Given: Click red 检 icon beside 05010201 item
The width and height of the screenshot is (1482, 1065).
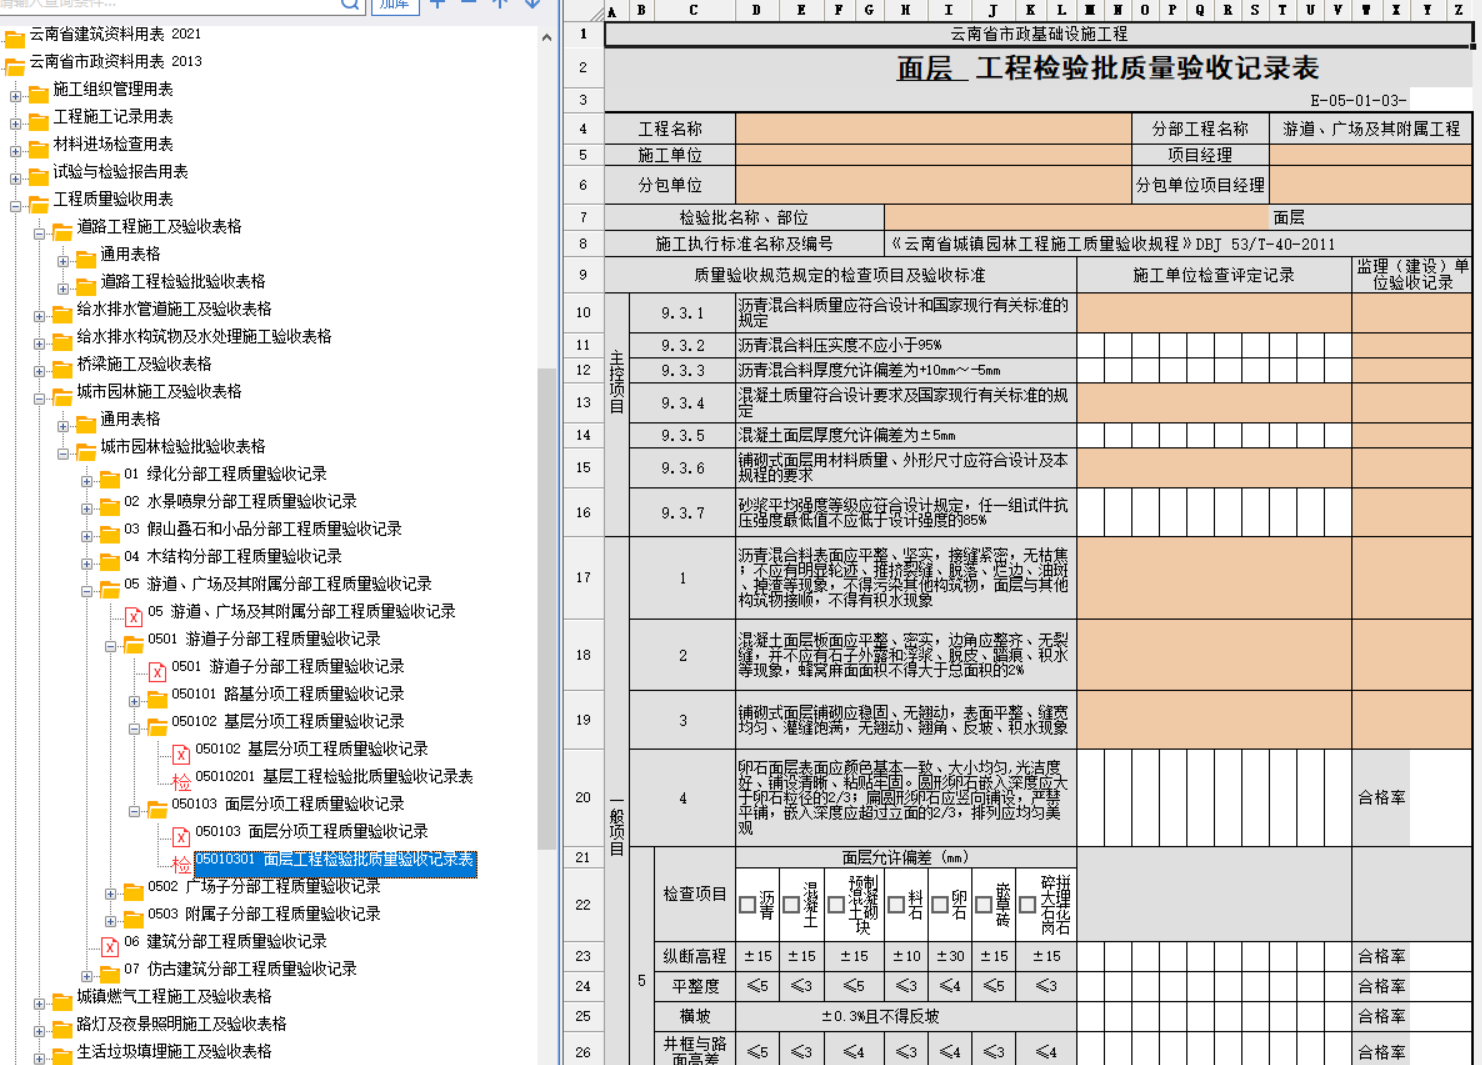Looking at the screenshot, I should tap(181, 782).
